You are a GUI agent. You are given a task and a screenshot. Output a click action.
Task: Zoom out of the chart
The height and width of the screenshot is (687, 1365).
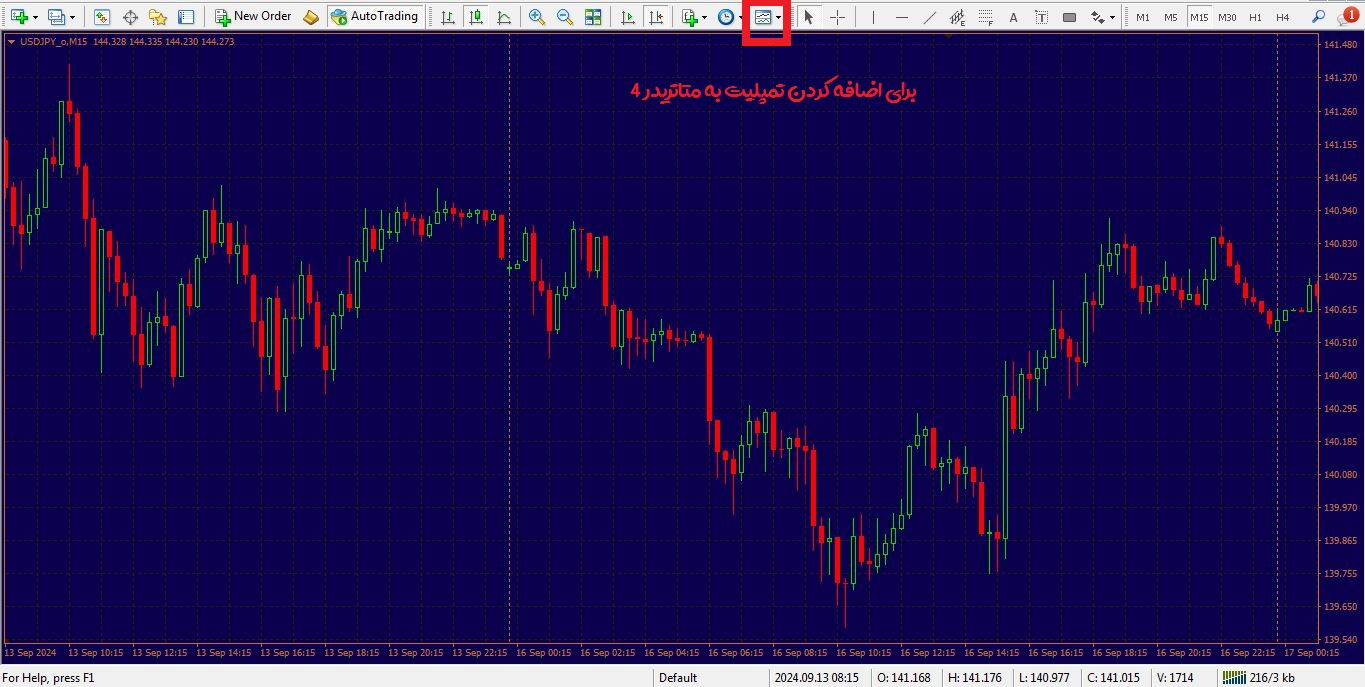(565, 17)
